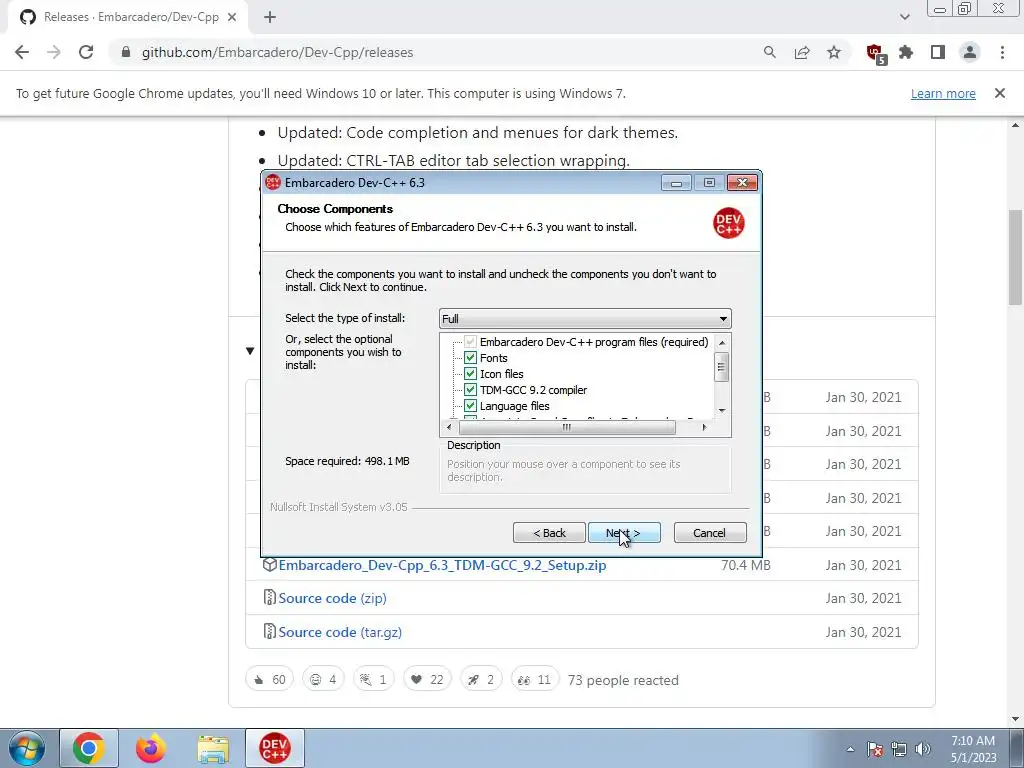Viewport: 1024px width, 768px height.
Task: Click the Learn more link
Action: [943, 93]
